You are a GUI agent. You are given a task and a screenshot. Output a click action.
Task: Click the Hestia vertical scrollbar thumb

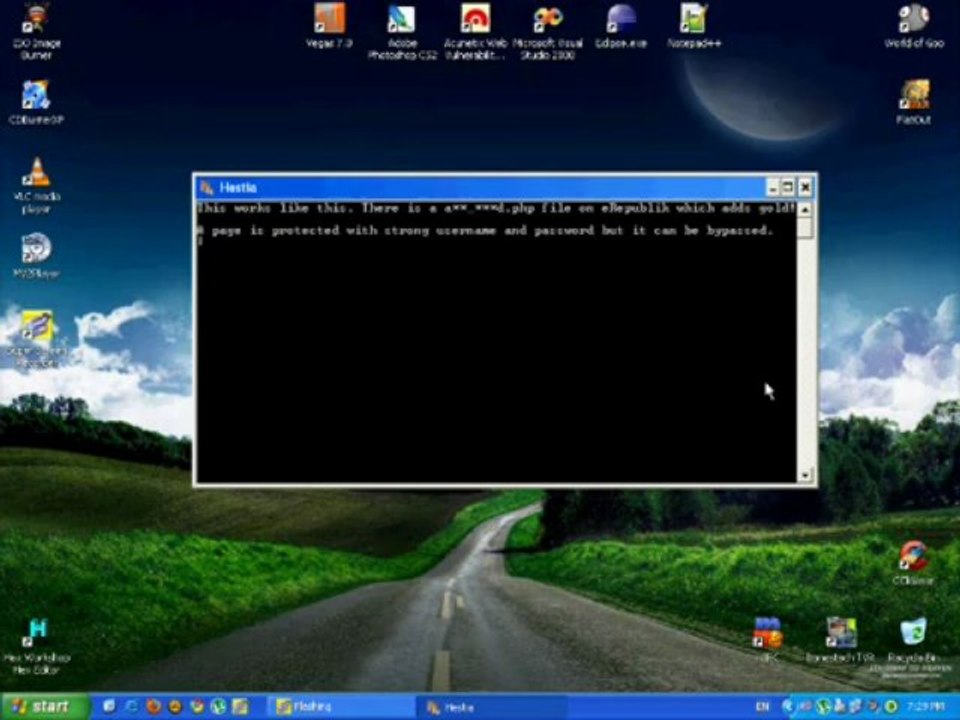coord(805,228)
